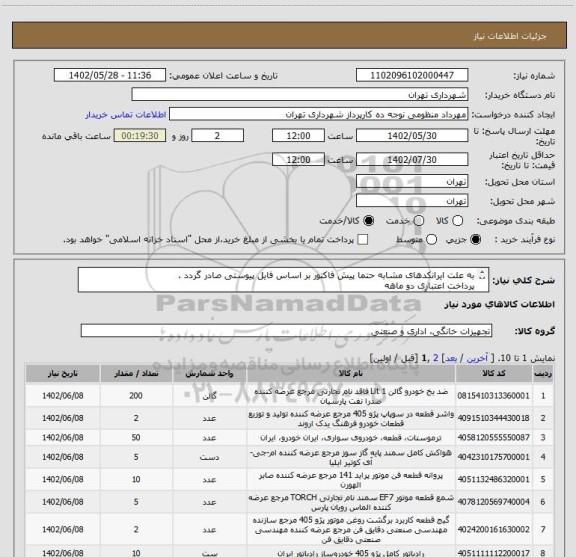Click the price validity time 12:00 field
Screen dimensions: 576x557
click(298, 159)
